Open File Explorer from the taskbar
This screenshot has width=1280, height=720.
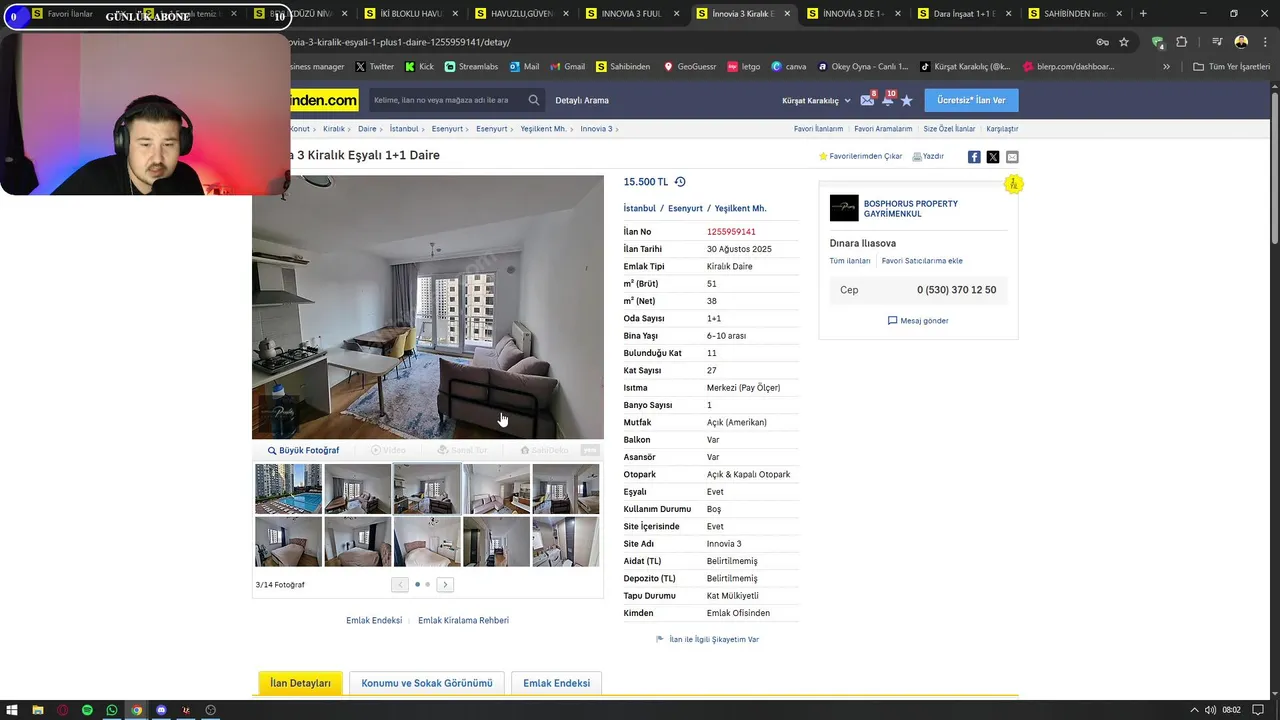[38, 710]
